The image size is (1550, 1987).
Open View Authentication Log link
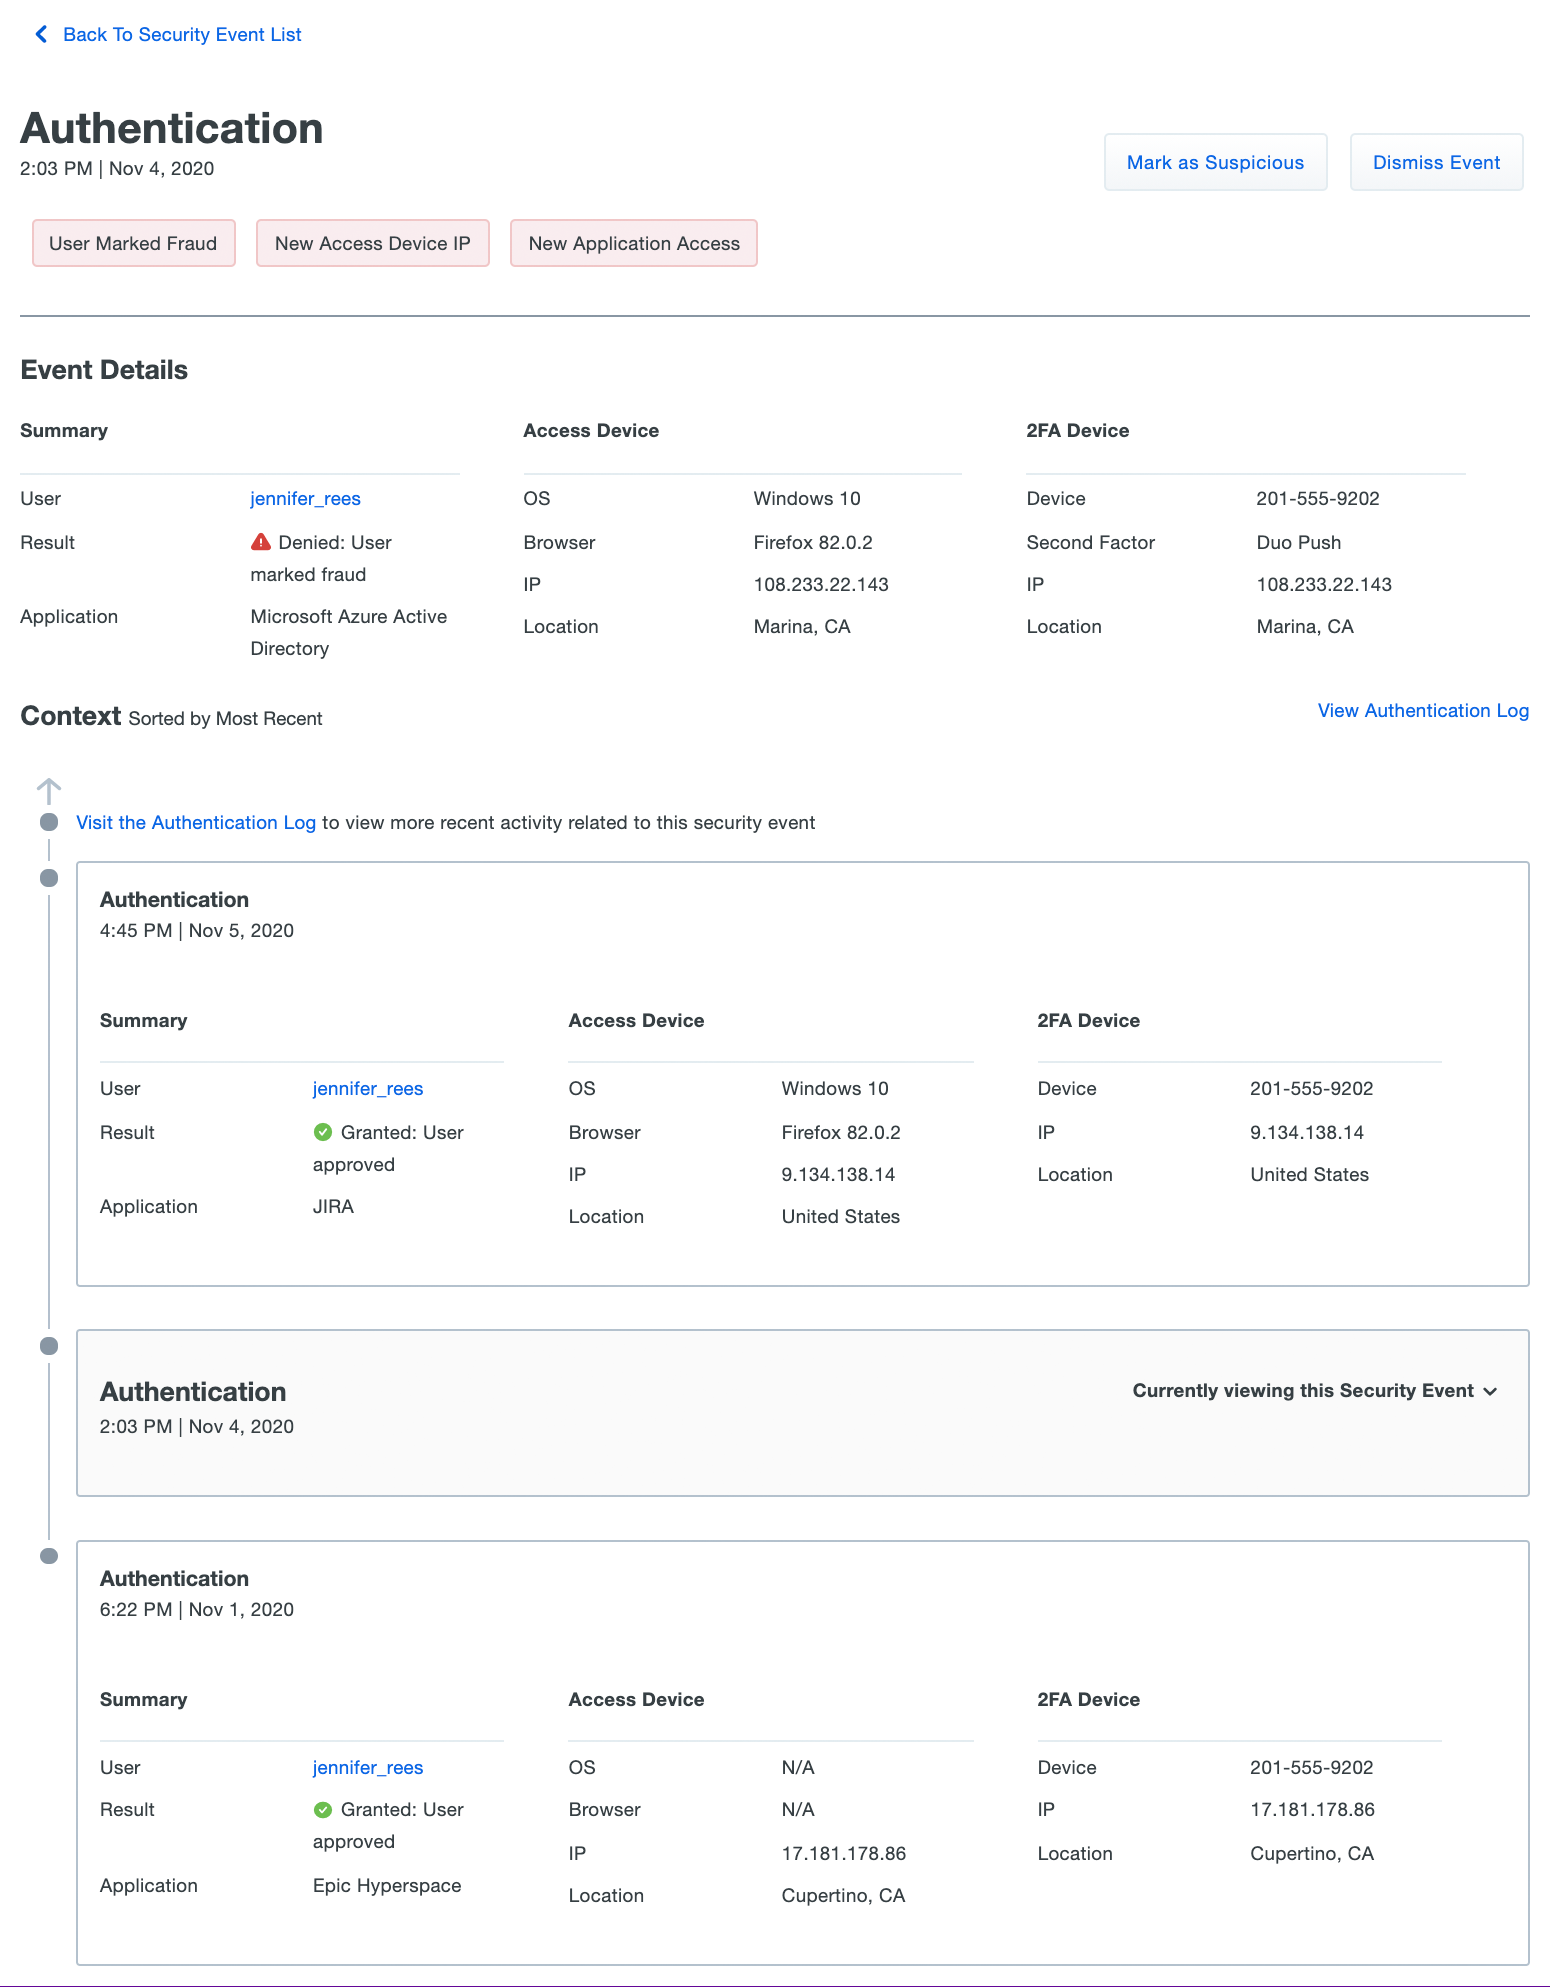(x=1423, y=710)
